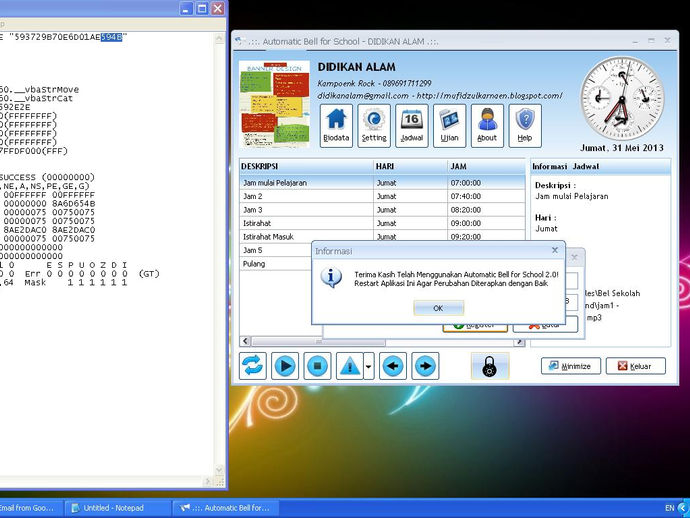Viewport: 690px width, 518px height.
Task: Select the 'Istirahat Masuk' schedule row
Action: click(x=382, y=236)
